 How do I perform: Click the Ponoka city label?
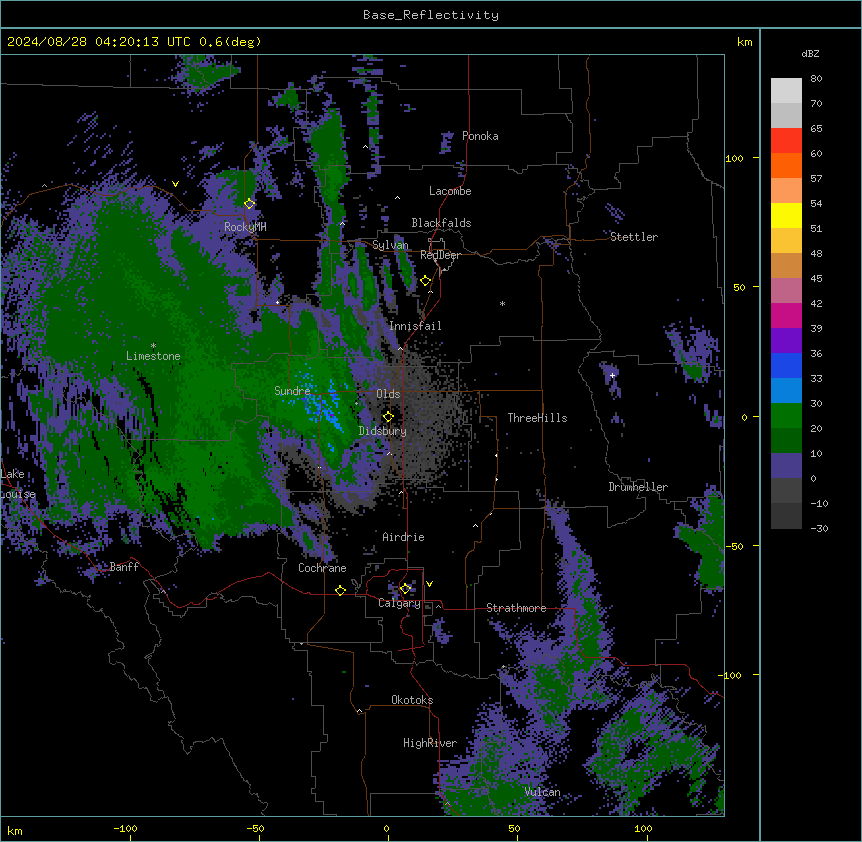[480, 136]
